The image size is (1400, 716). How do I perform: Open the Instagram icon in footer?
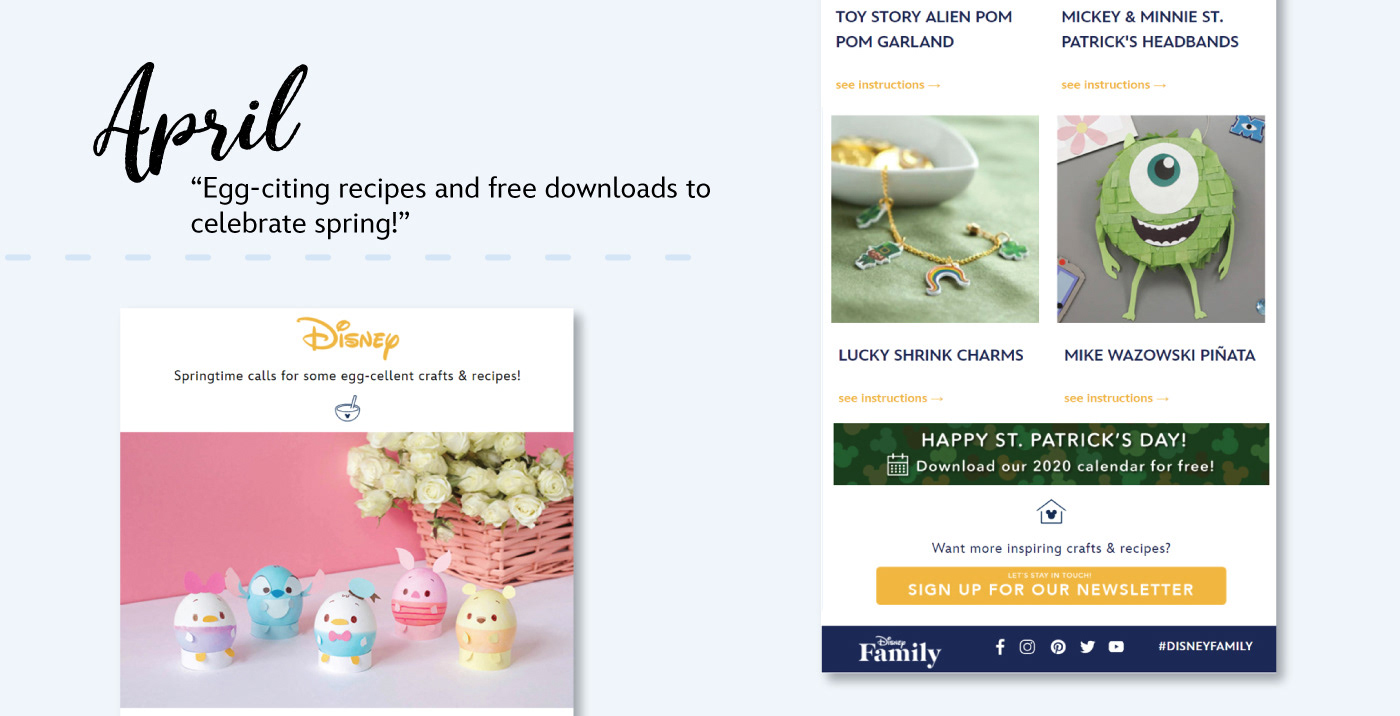[1027, 647]
